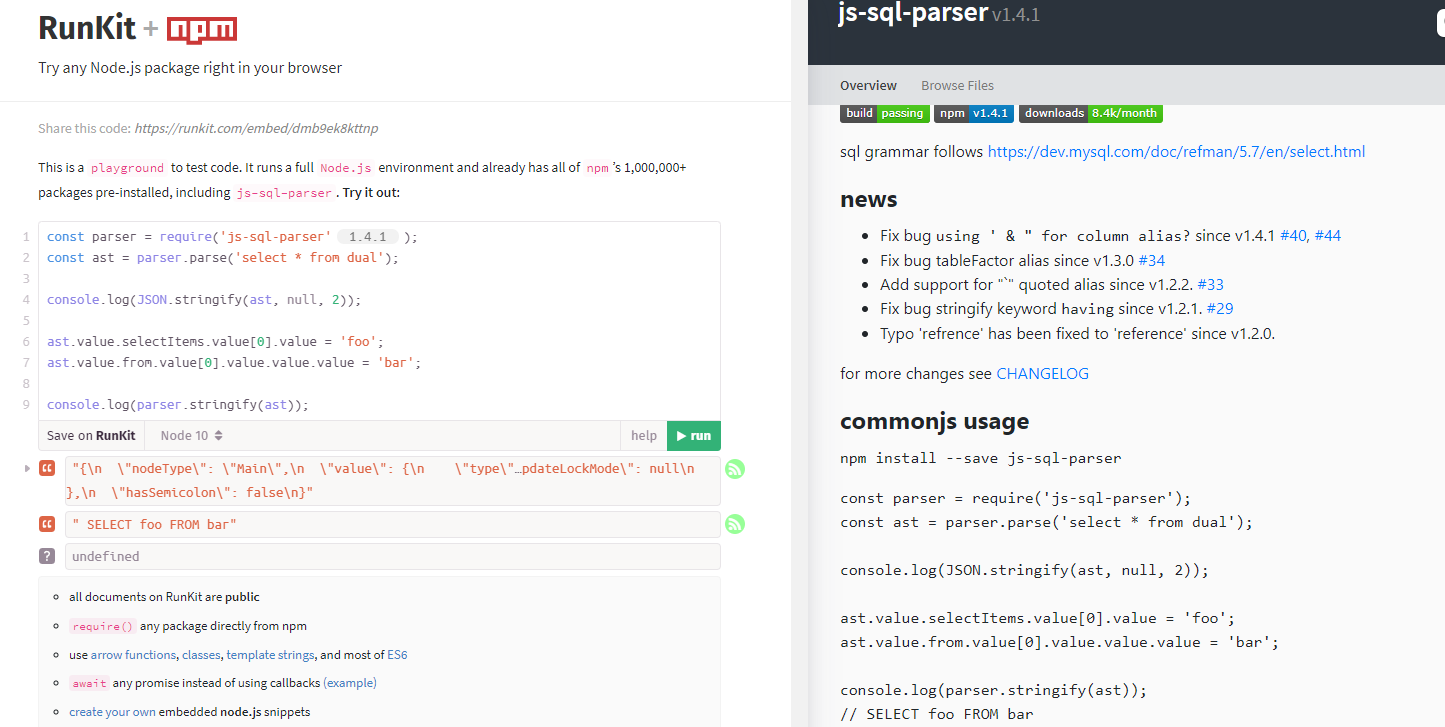The image size is (1445, 727).
Task: Click the build passing badge
Action: (x=884, y=113)
